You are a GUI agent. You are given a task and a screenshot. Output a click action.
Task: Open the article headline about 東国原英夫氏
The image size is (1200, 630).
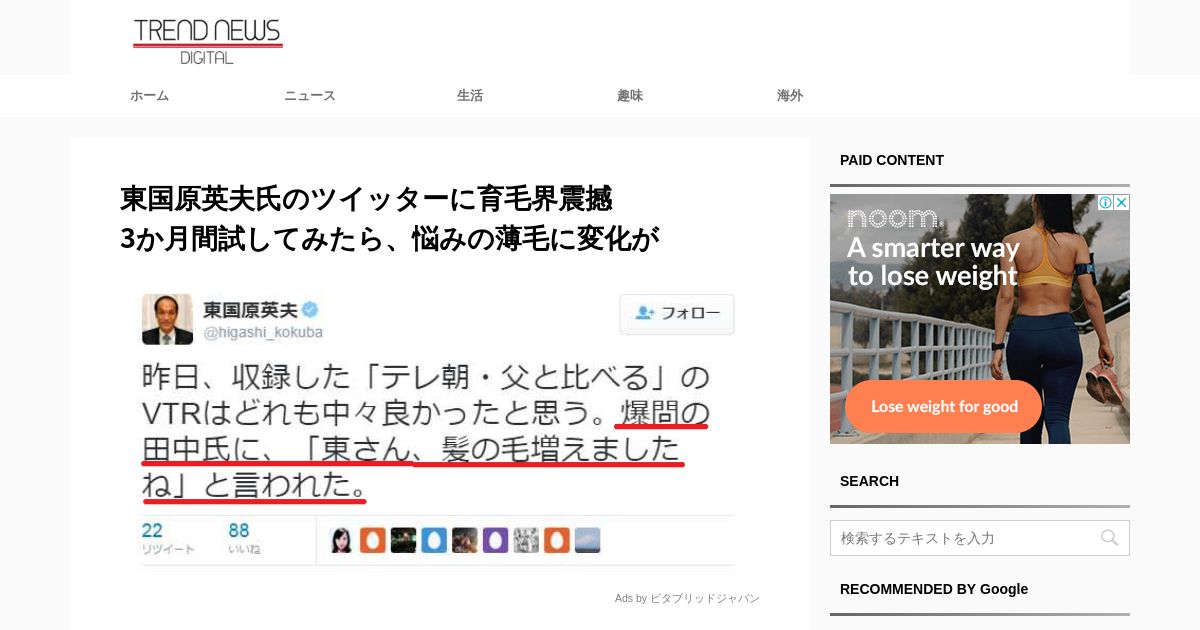point(390,219)
